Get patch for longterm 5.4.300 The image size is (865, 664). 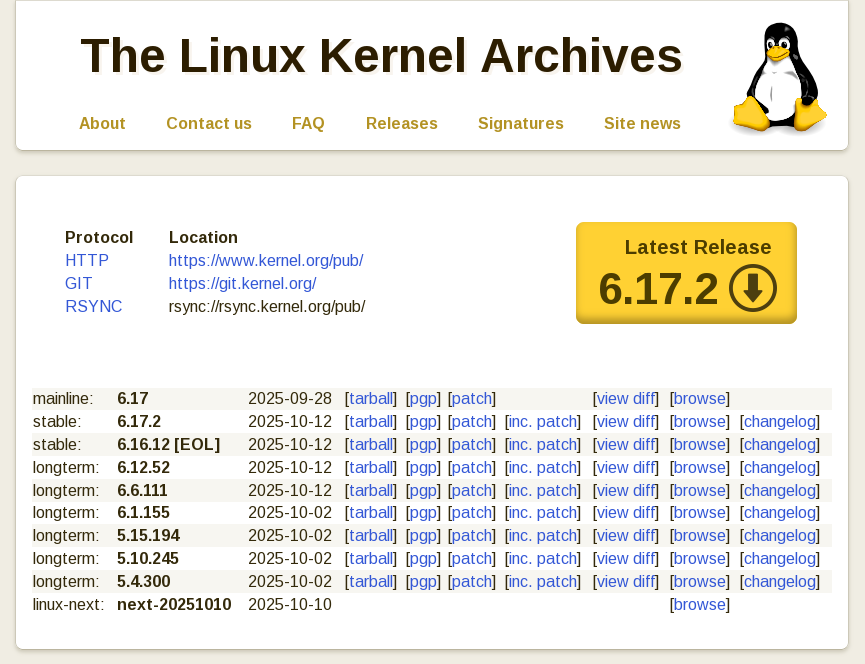click(472, 582)
